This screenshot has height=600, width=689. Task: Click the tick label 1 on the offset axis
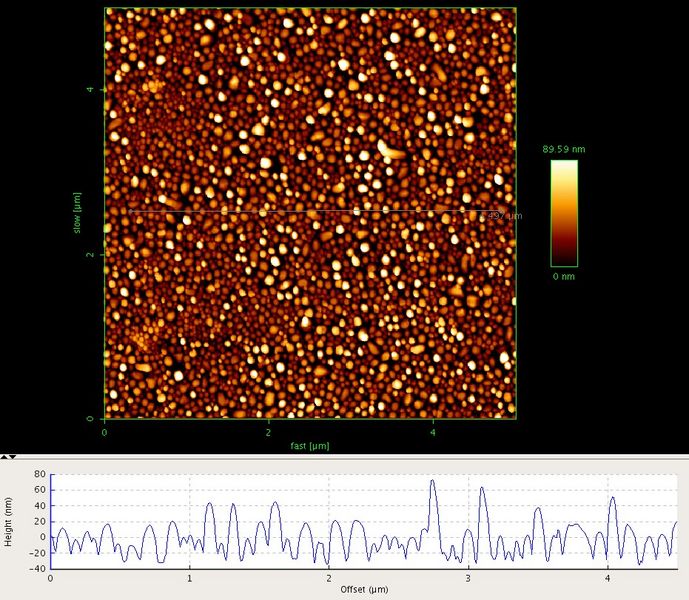tap(189, 578)
